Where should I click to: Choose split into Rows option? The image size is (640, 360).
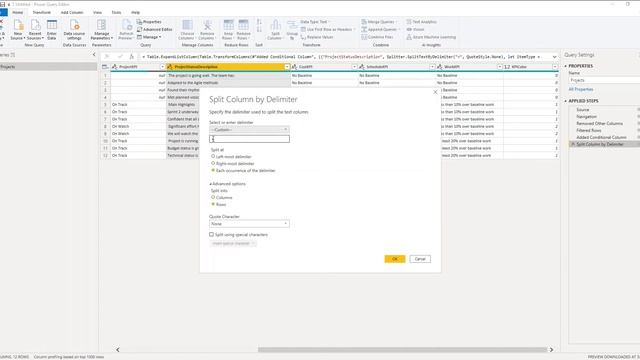point(213,204)
